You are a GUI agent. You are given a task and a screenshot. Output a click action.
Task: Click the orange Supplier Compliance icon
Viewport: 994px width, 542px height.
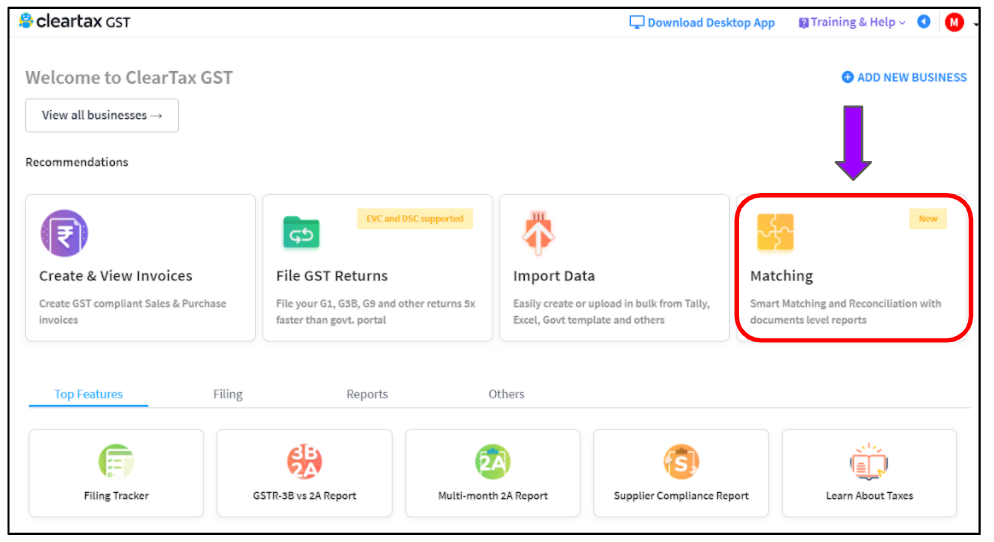(x=681, y=461)
